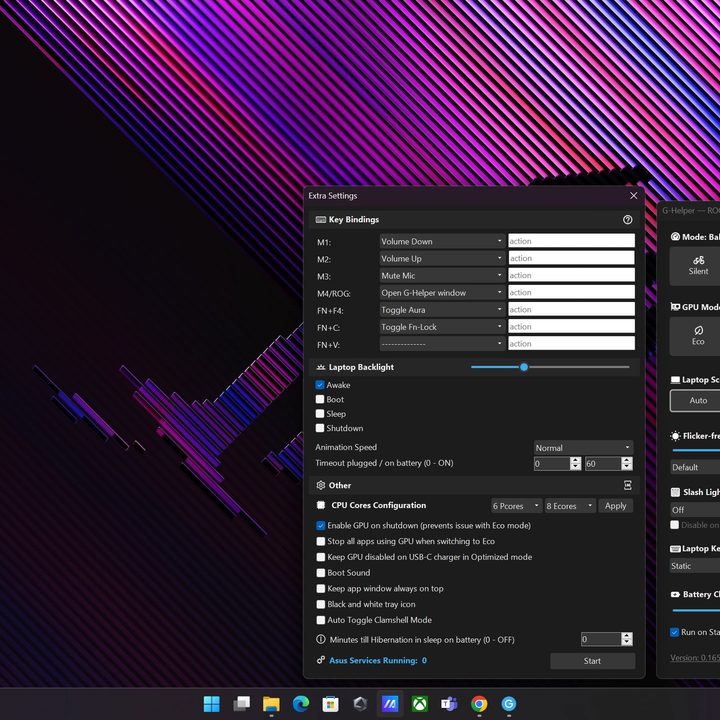Click Flicker-free brightness icon in G-Helper
The width and height of the screenshot is (720, 720).
pos(675,436)
